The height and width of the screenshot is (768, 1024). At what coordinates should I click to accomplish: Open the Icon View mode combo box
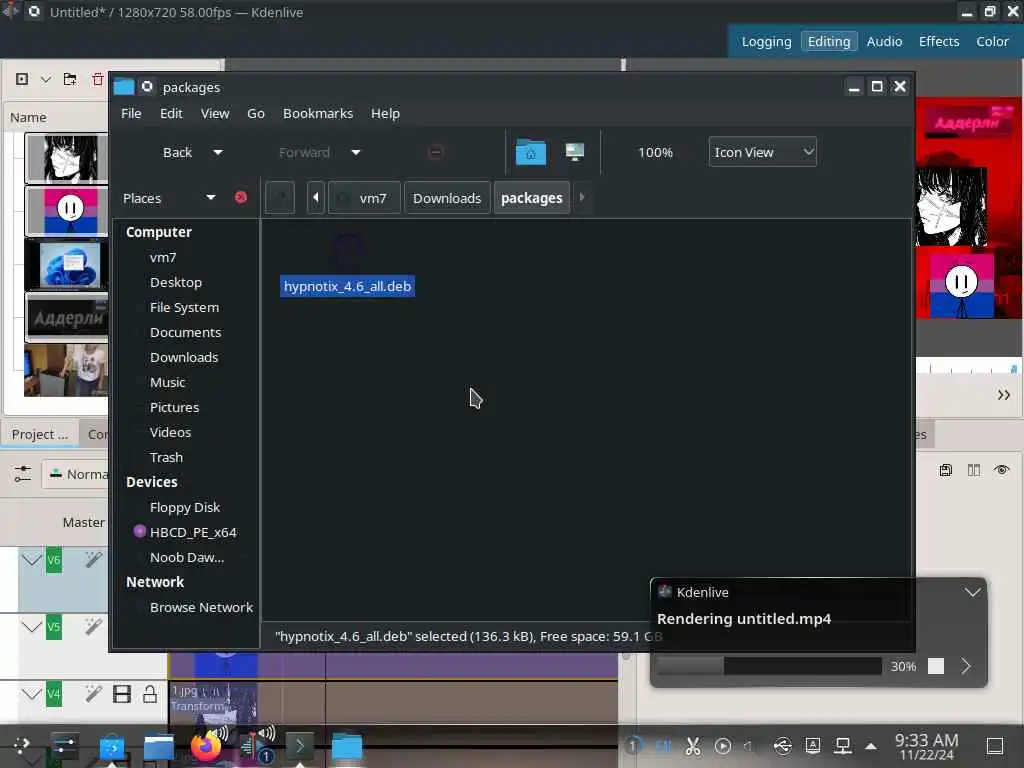(x=762, y=152)
